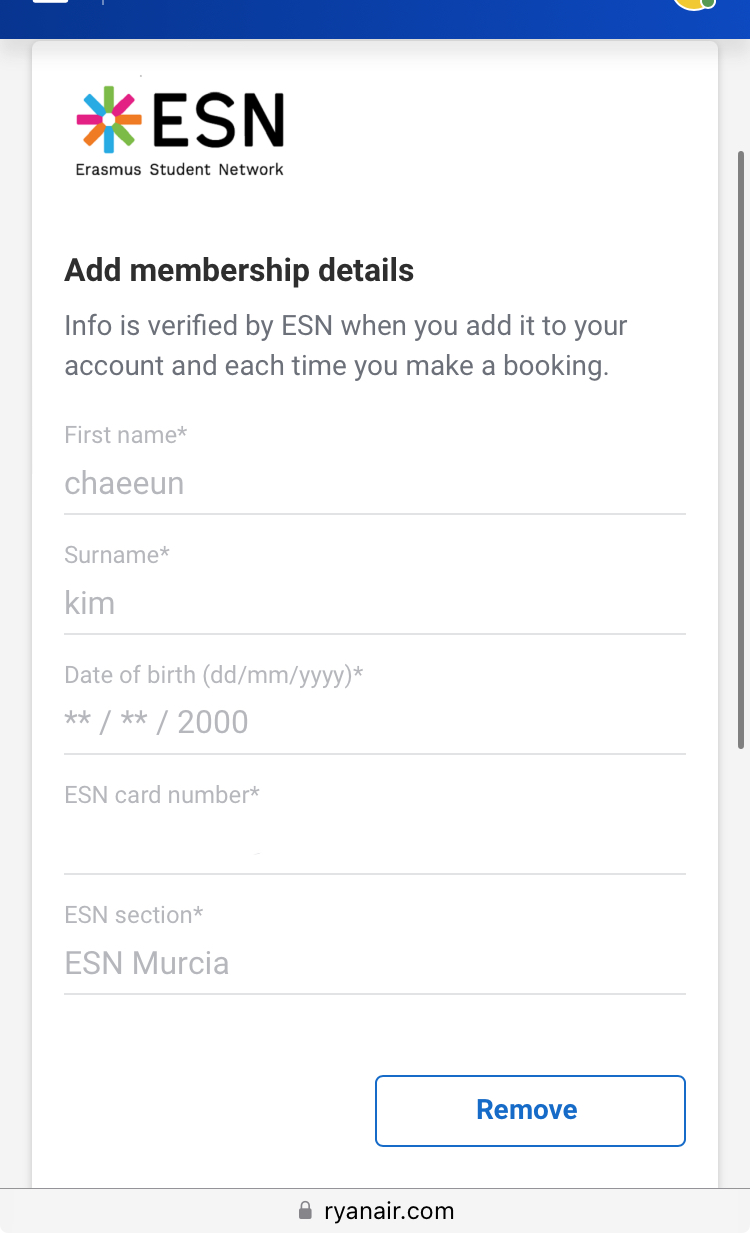Click the info text about ESN verification
Image resolution: width=750 pixels, height=1233 pixels.
coord(346,346)
